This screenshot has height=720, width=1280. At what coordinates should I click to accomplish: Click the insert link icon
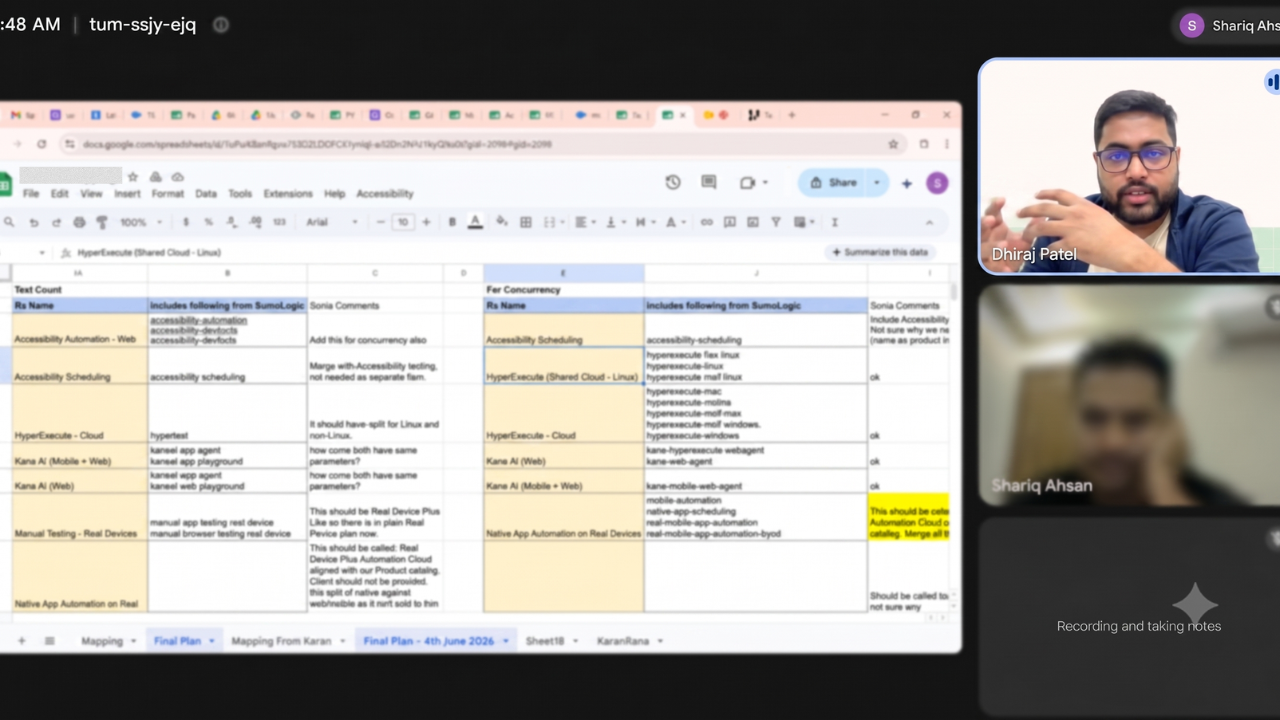coord(707,222)
